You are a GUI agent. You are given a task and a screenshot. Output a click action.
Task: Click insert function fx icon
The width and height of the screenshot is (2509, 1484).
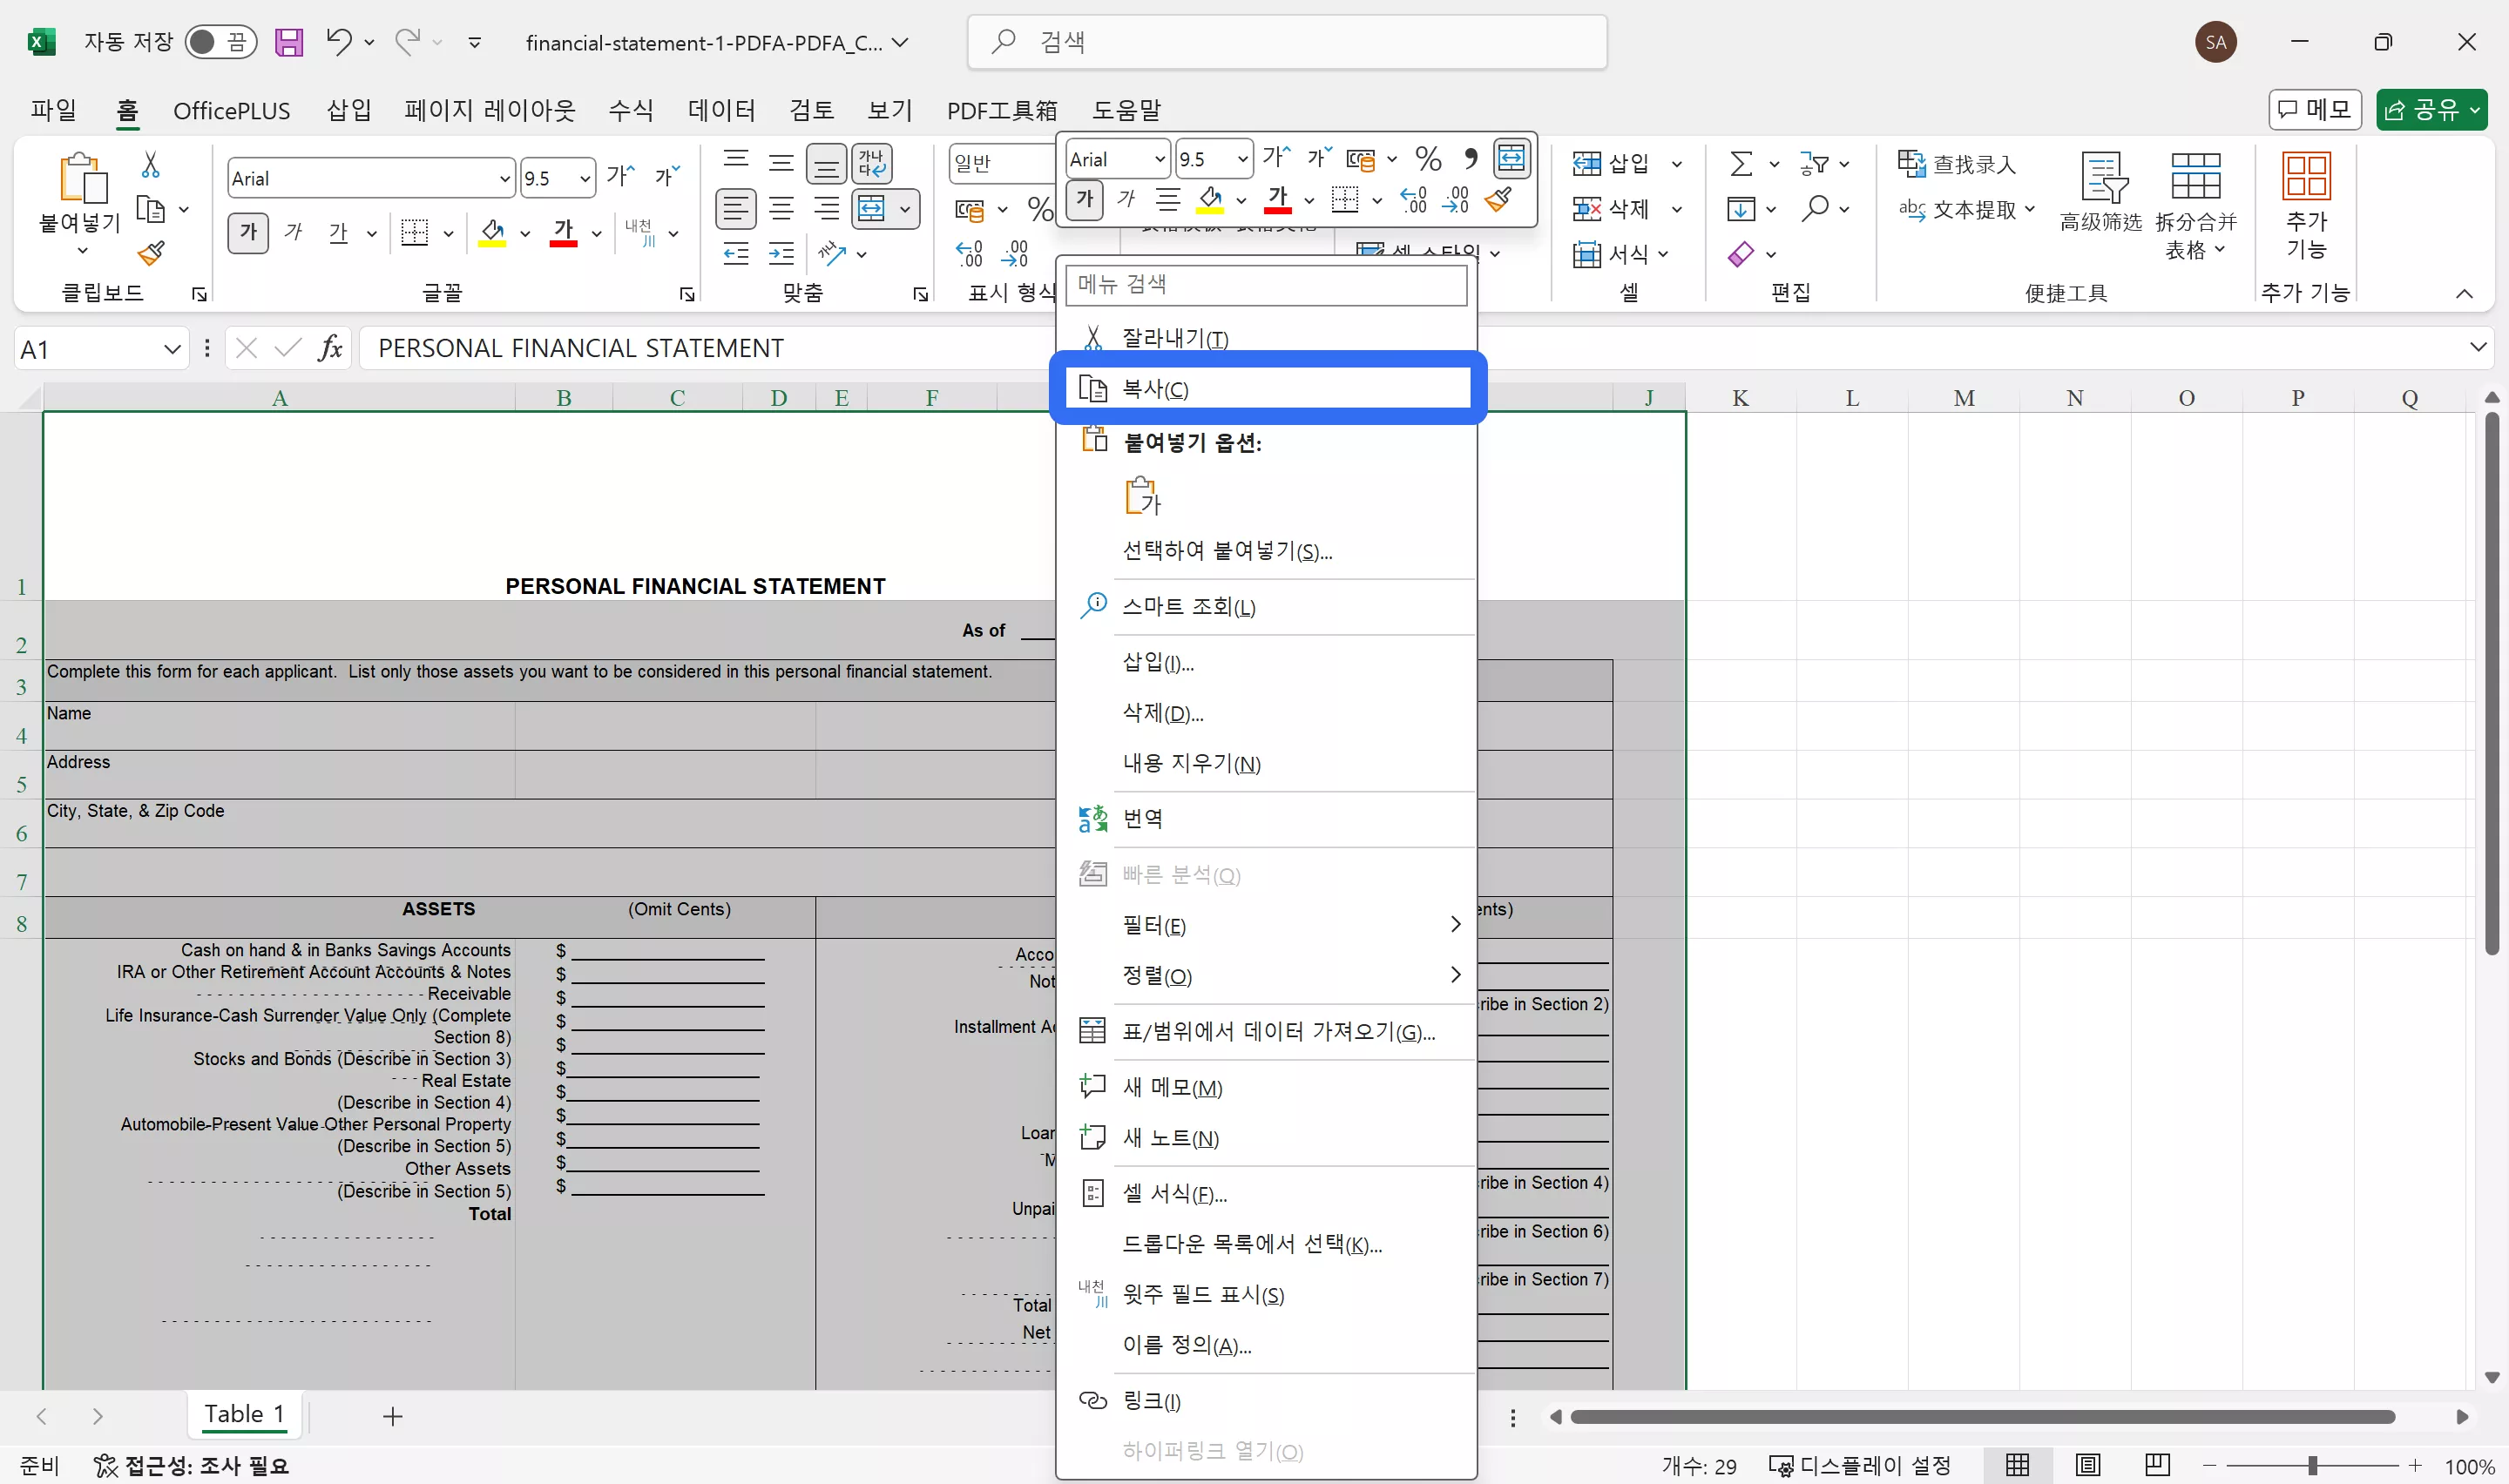pyautogui.click(x=330, y=348)
